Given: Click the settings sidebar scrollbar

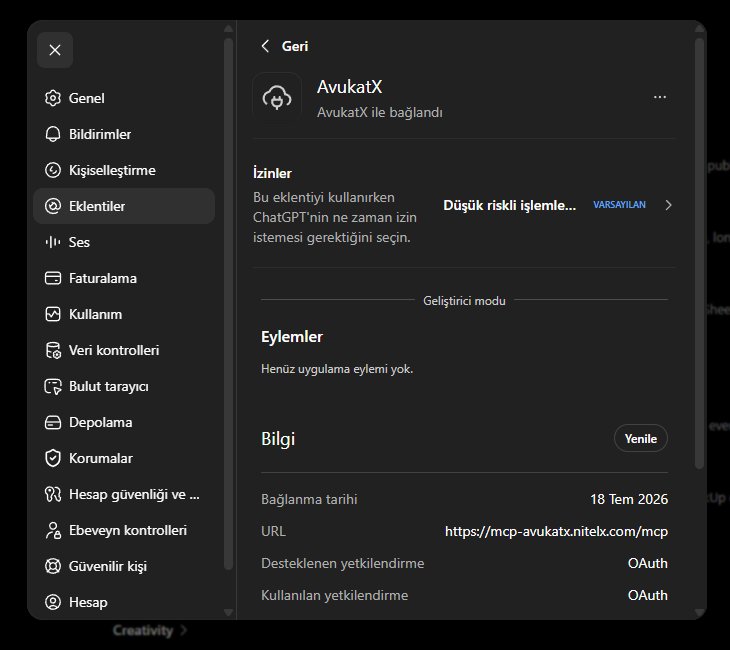Looking at the screenshot, I should coord(228,304).
